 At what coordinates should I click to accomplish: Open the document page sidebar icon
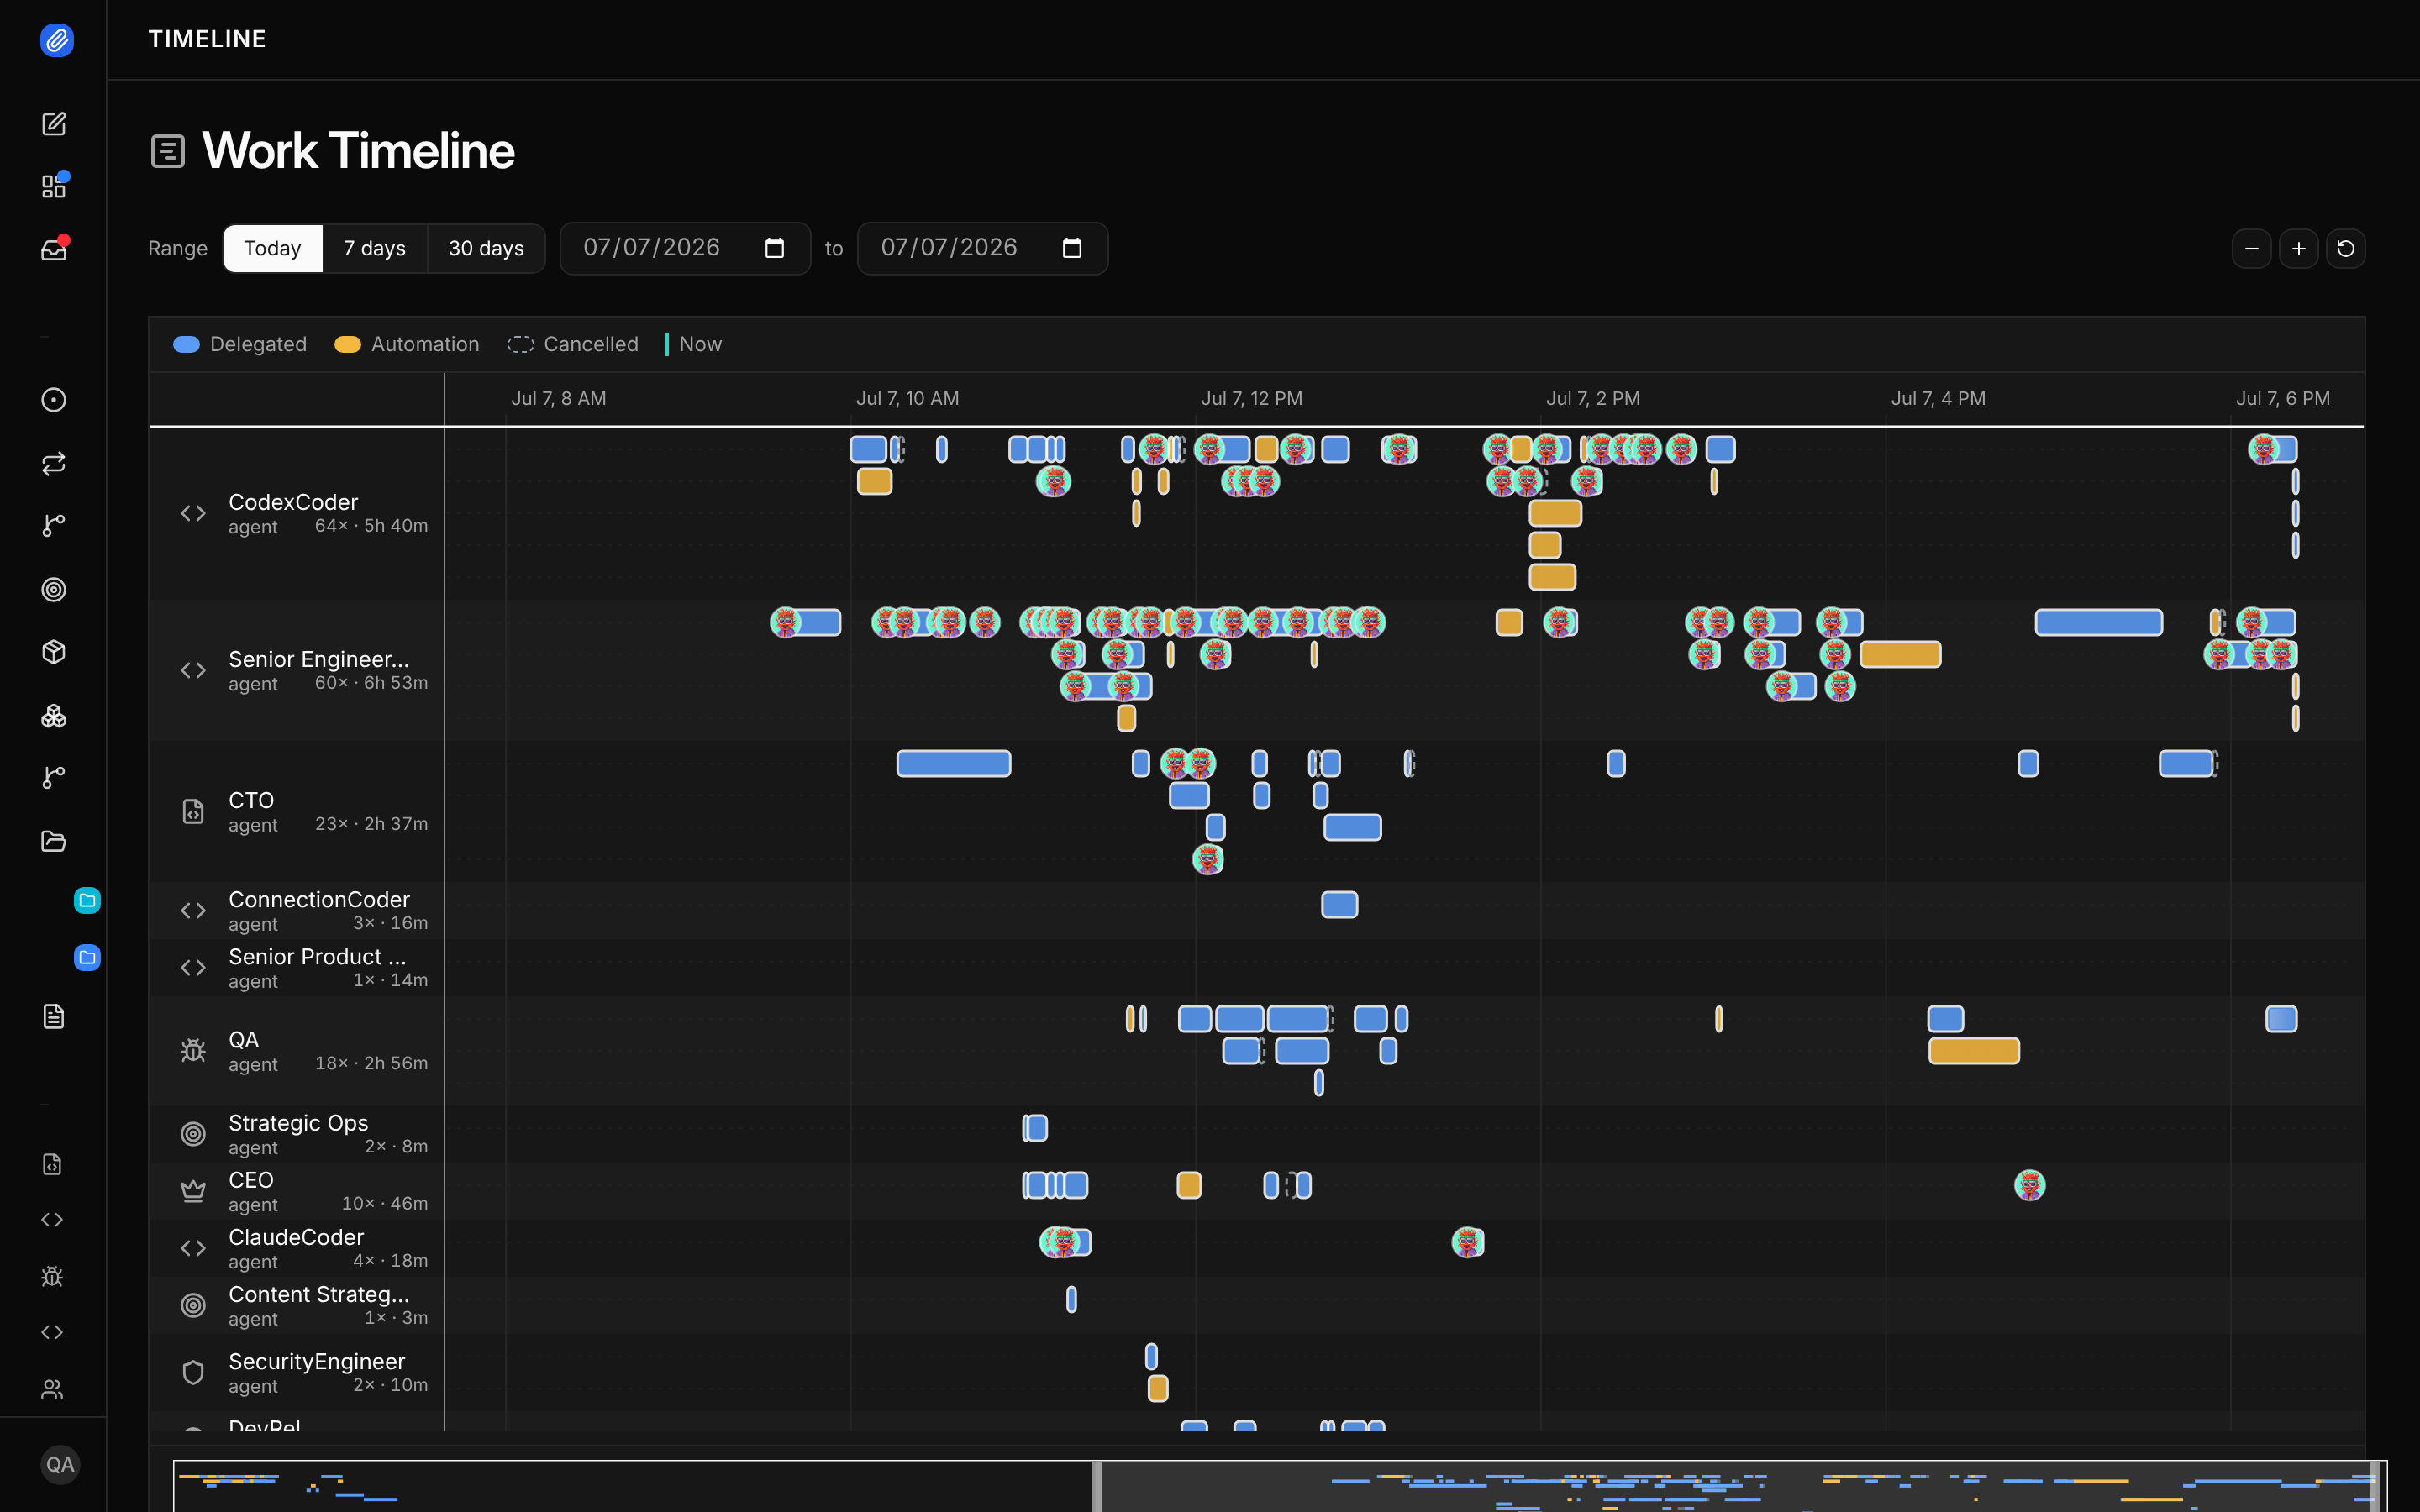[54, 1016]
